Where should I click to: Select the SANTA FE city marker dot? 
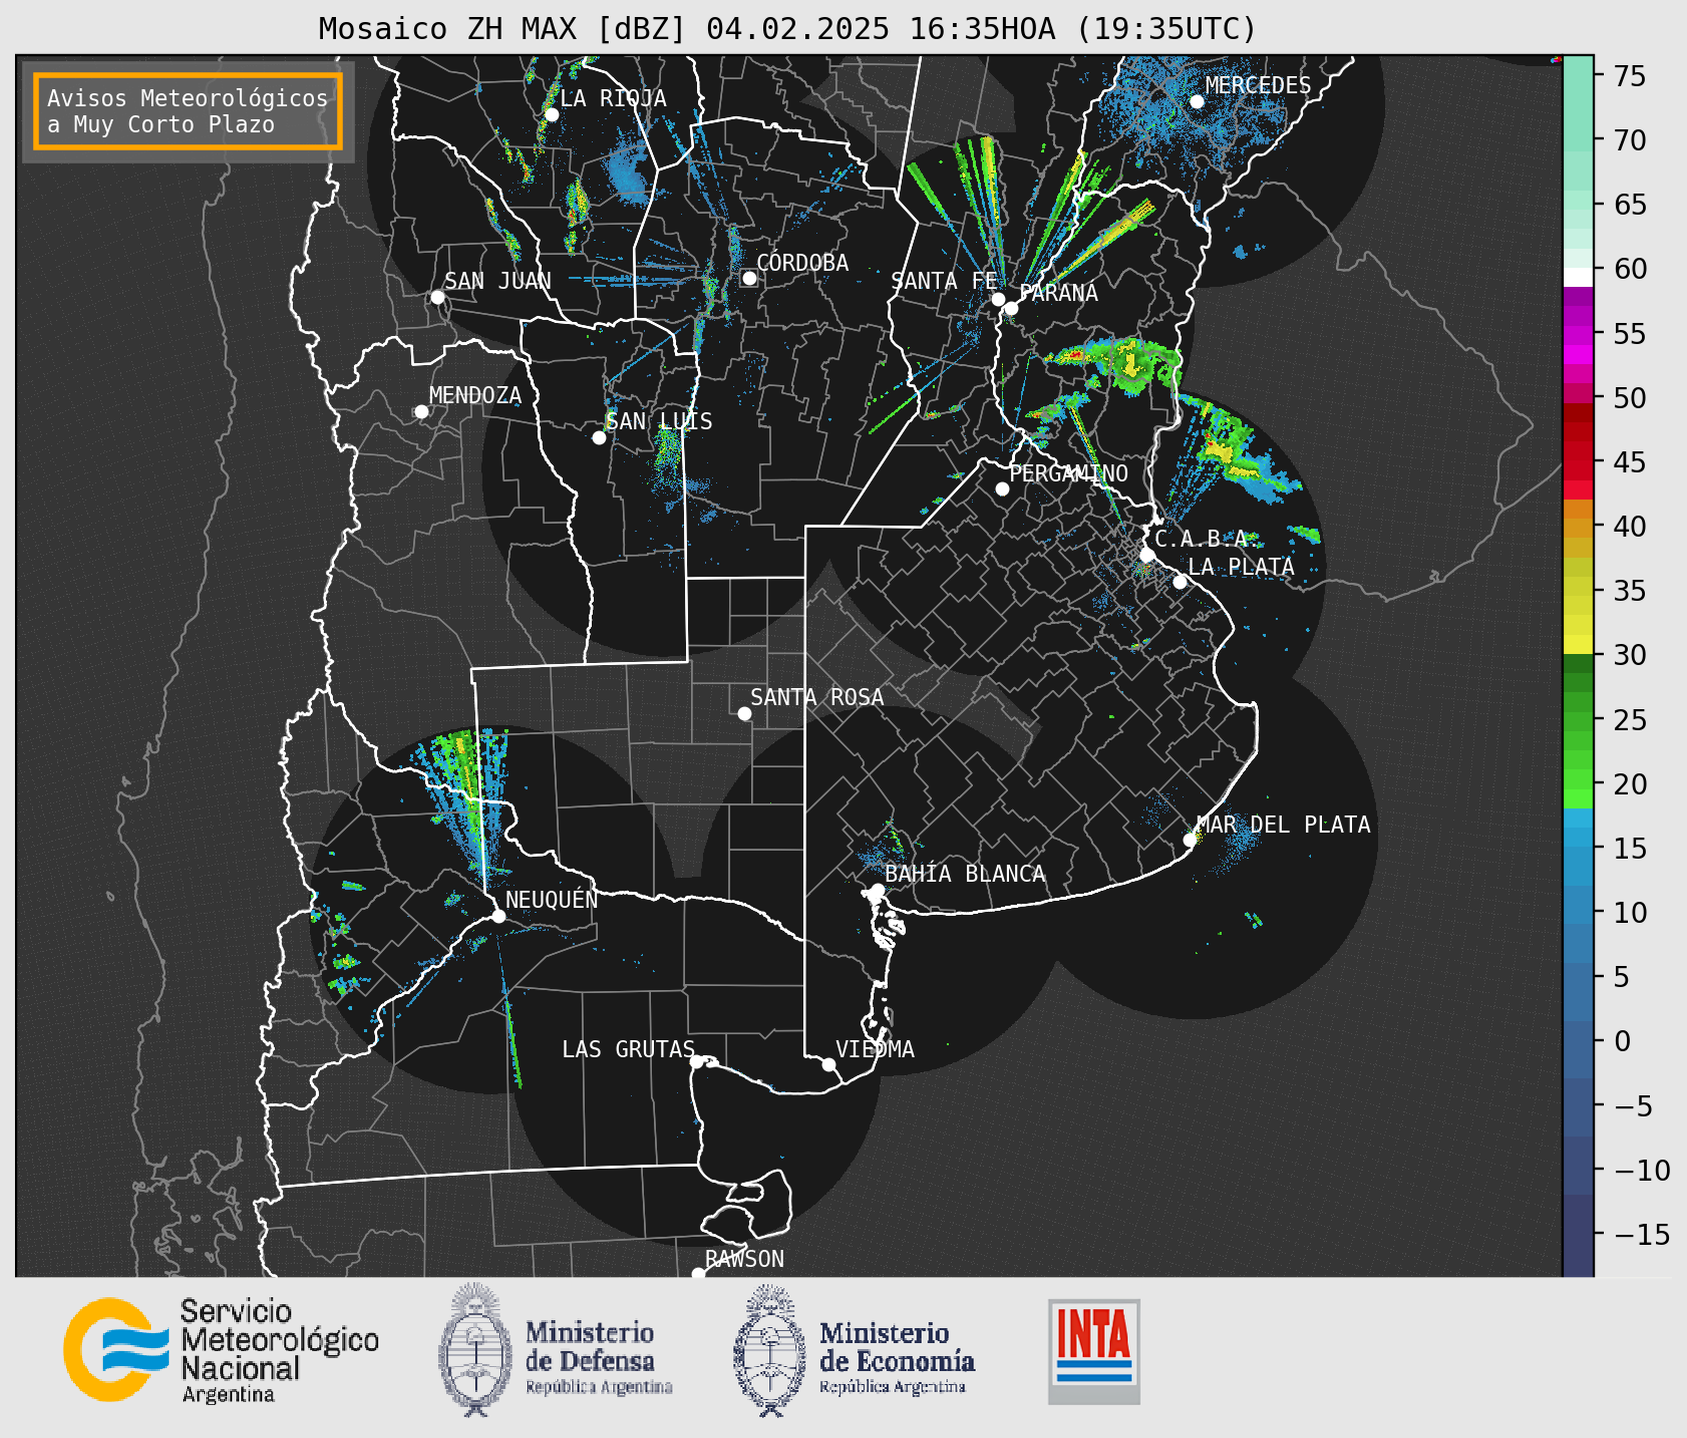pos(998,299)
